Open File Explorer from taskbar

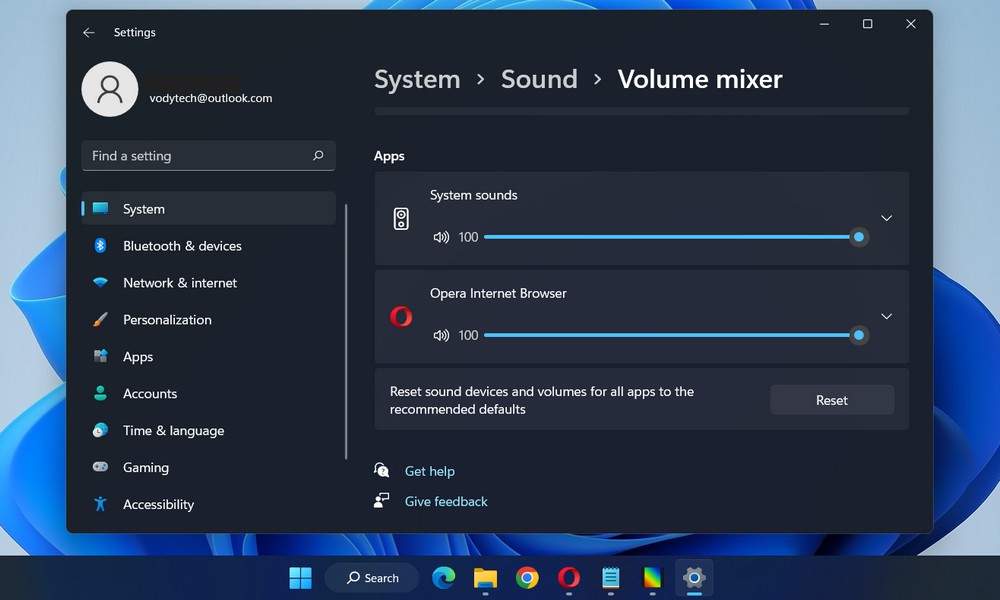(x=485, y=578)
